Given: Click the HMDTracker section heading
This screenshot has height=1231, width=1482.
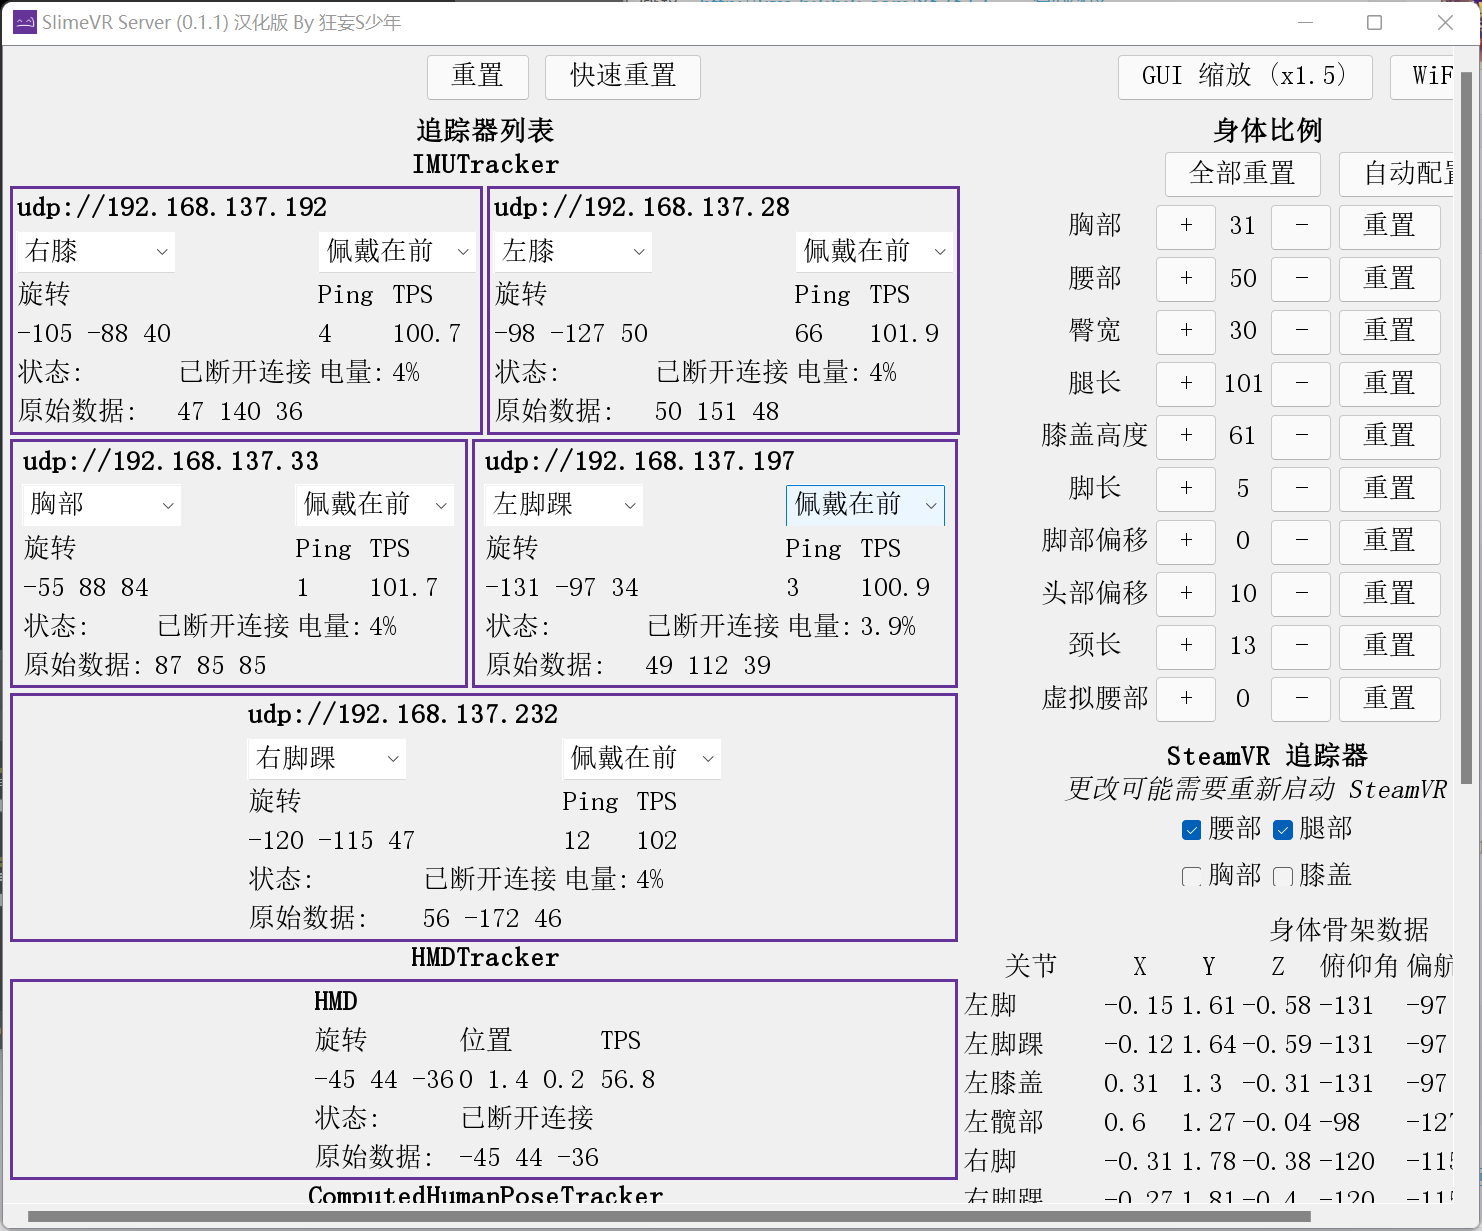Looking at the screenshot, I should [485, 958].
